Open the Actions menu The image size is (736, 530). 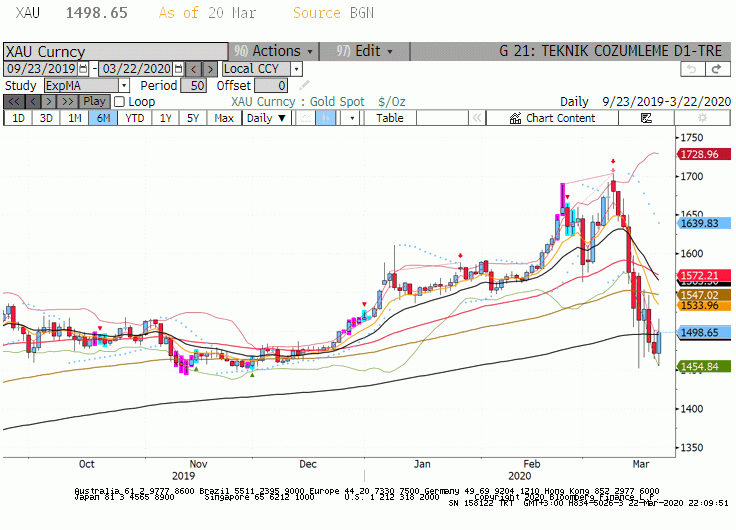tap(274, 51)
